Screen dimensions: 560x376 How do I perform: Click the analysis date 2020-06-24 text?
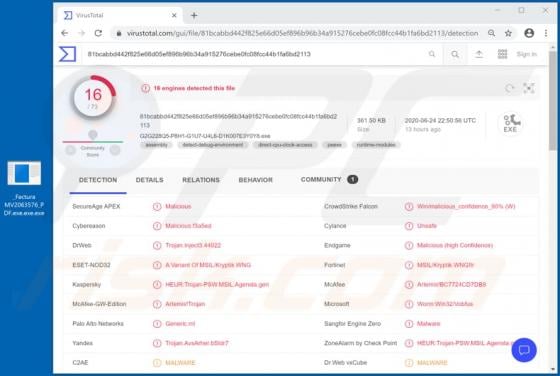440,120
